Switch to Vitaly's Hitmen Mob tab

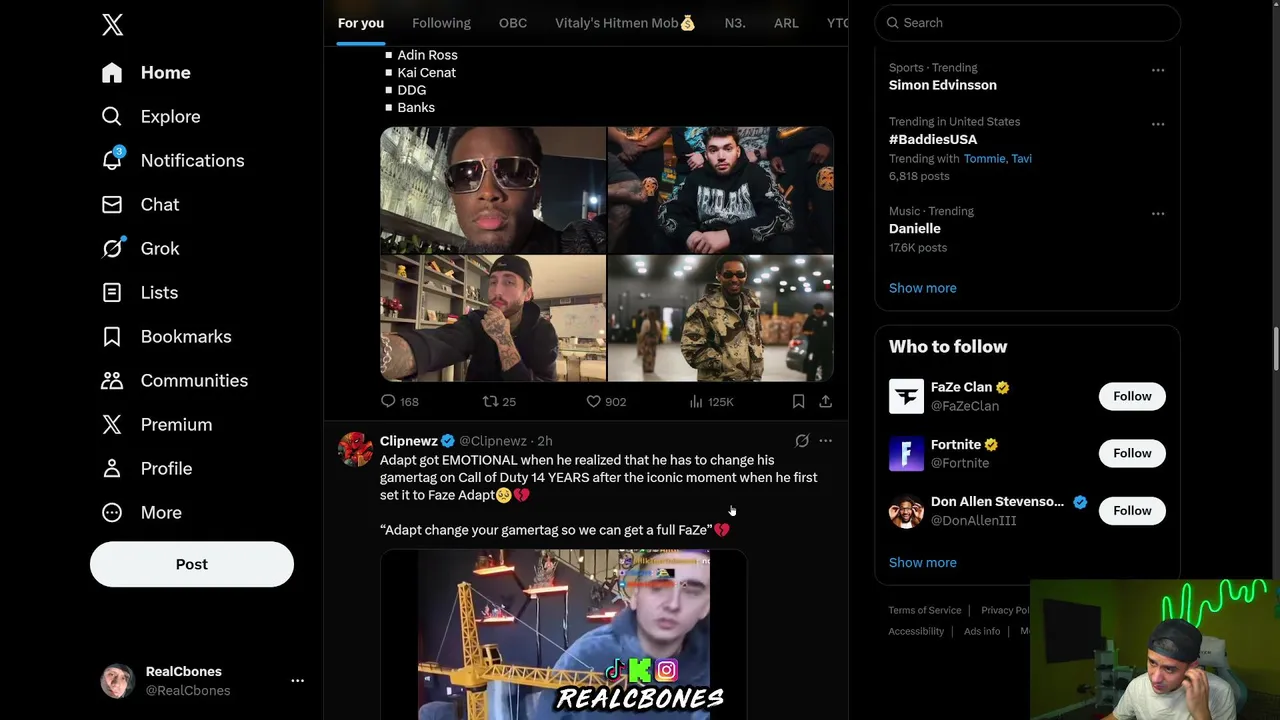[x=625, y=22]
